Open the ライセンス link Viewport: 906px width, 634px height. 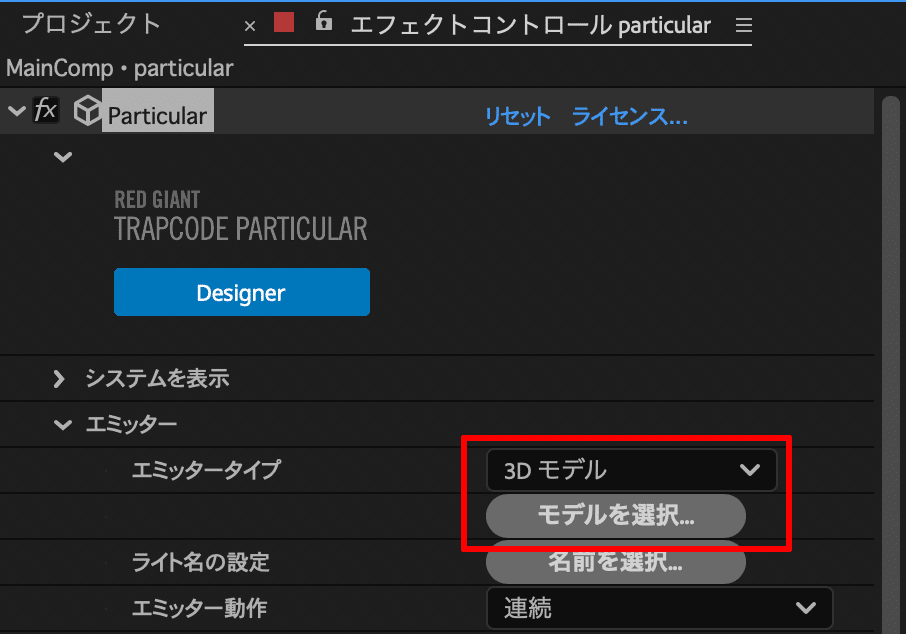(x=629, y=116)
